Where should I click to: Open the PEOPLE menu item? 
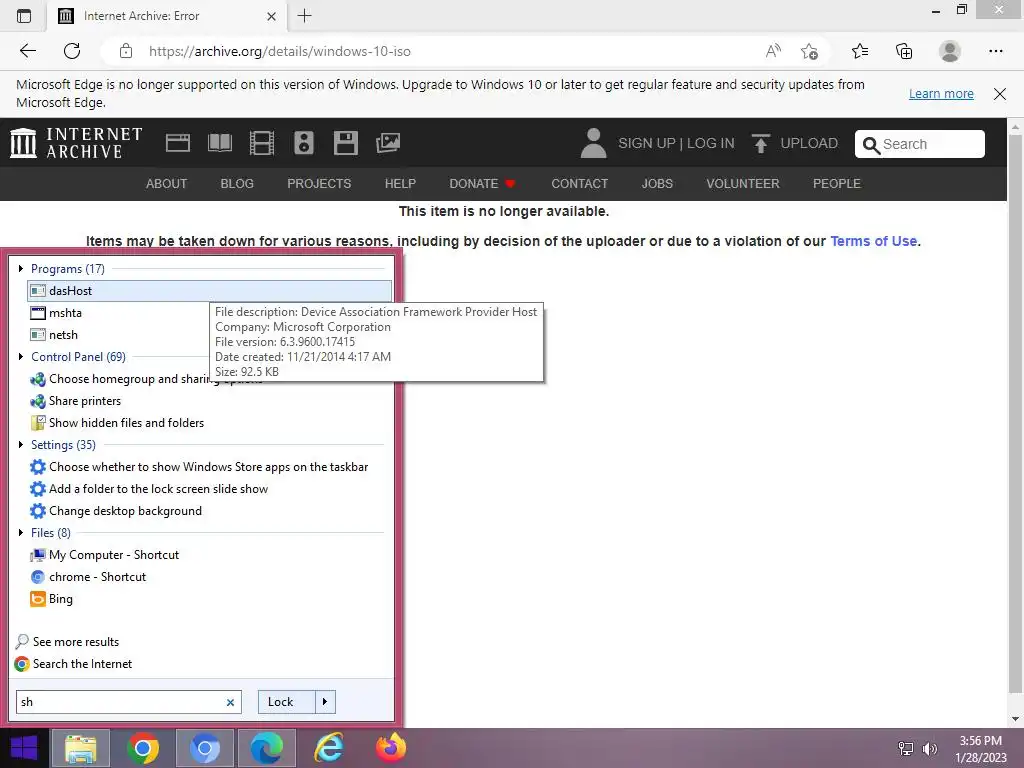pyautogui.click(x=837, y=184)
